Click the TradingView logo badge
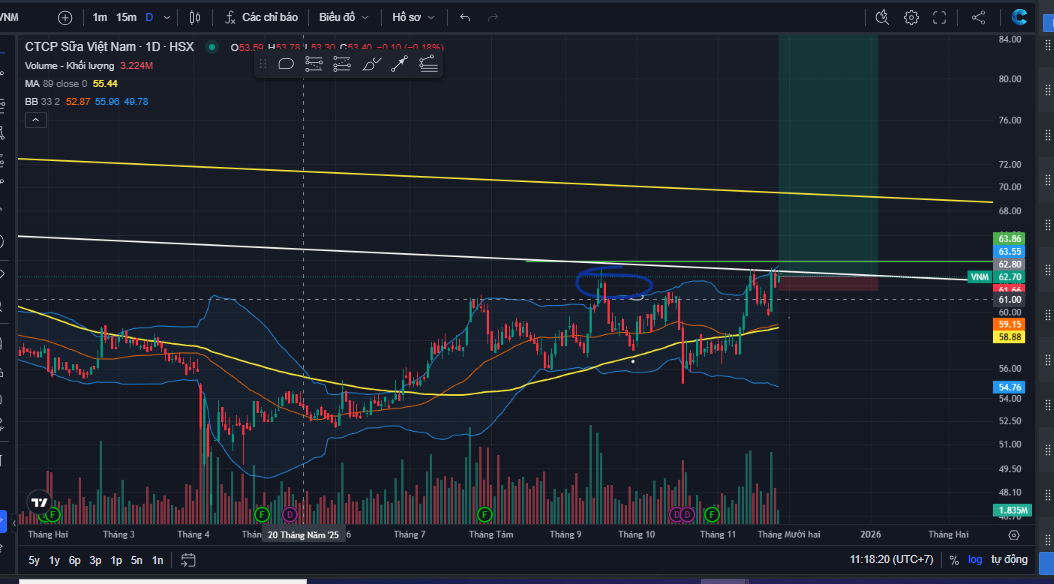This screenshot has height=584, width=1054. tap(39, 502)
